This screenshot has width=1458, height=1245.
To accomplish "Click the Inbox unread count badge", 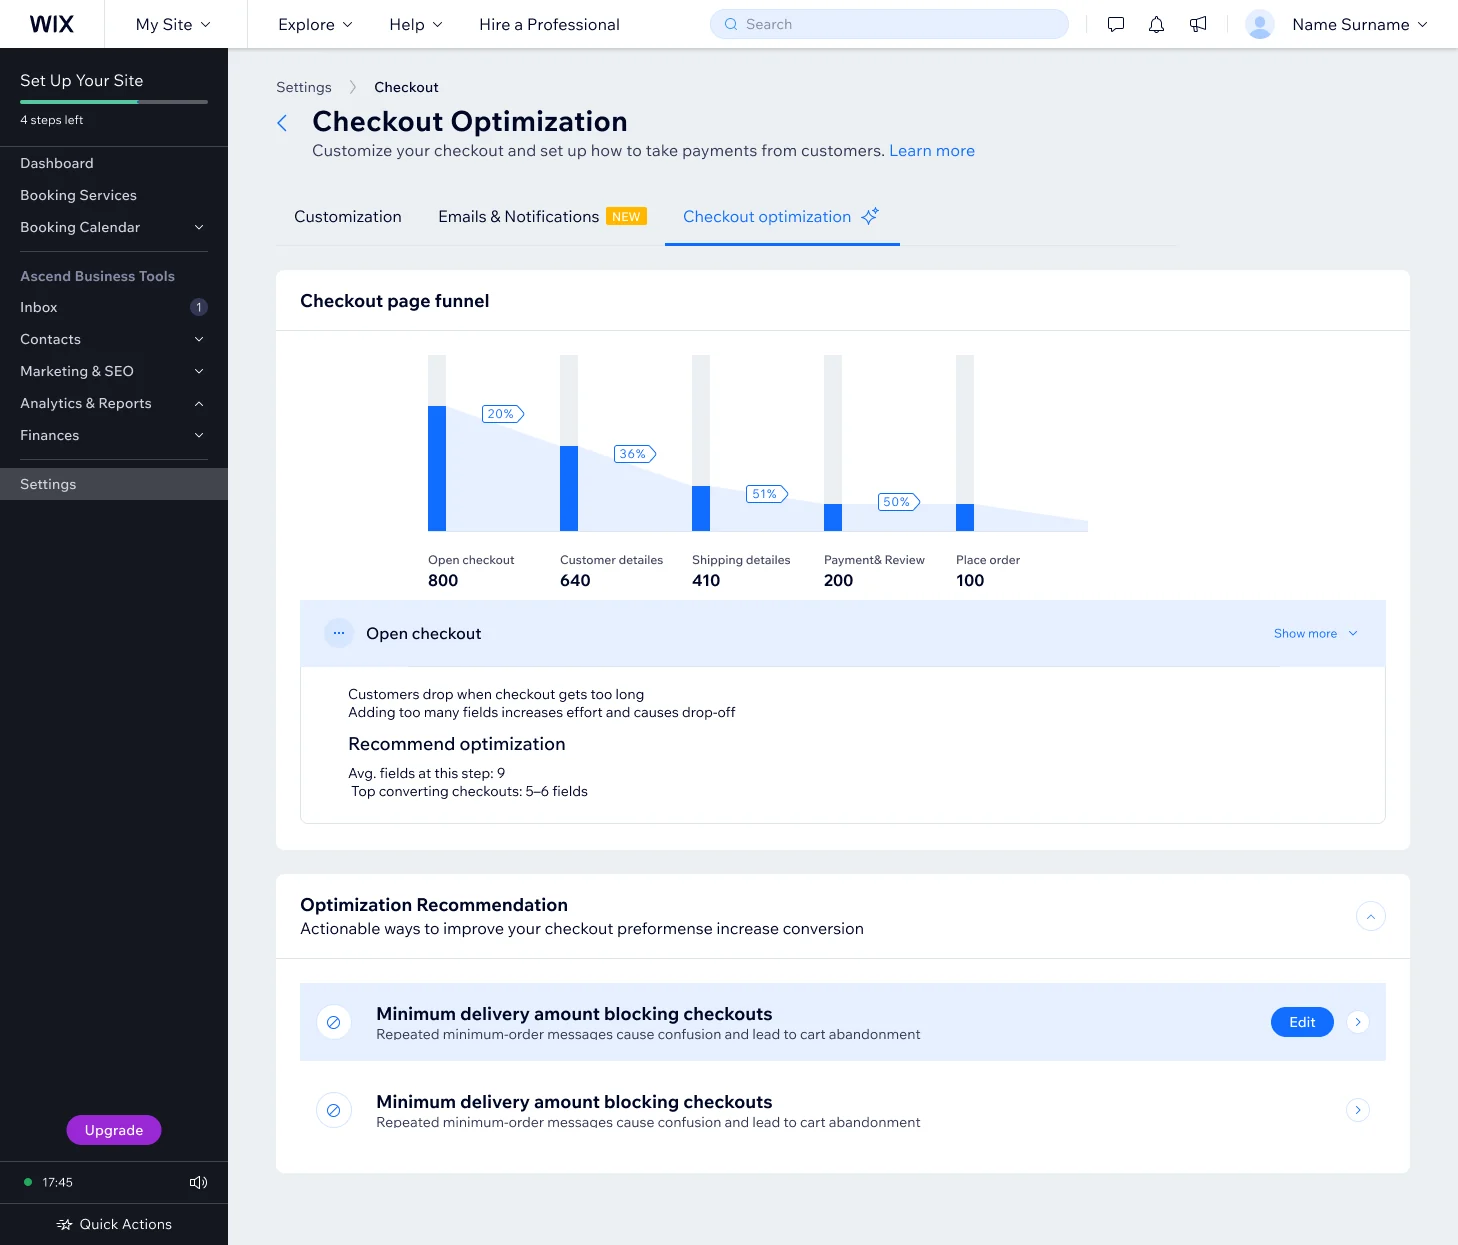I will coord(199,307).
